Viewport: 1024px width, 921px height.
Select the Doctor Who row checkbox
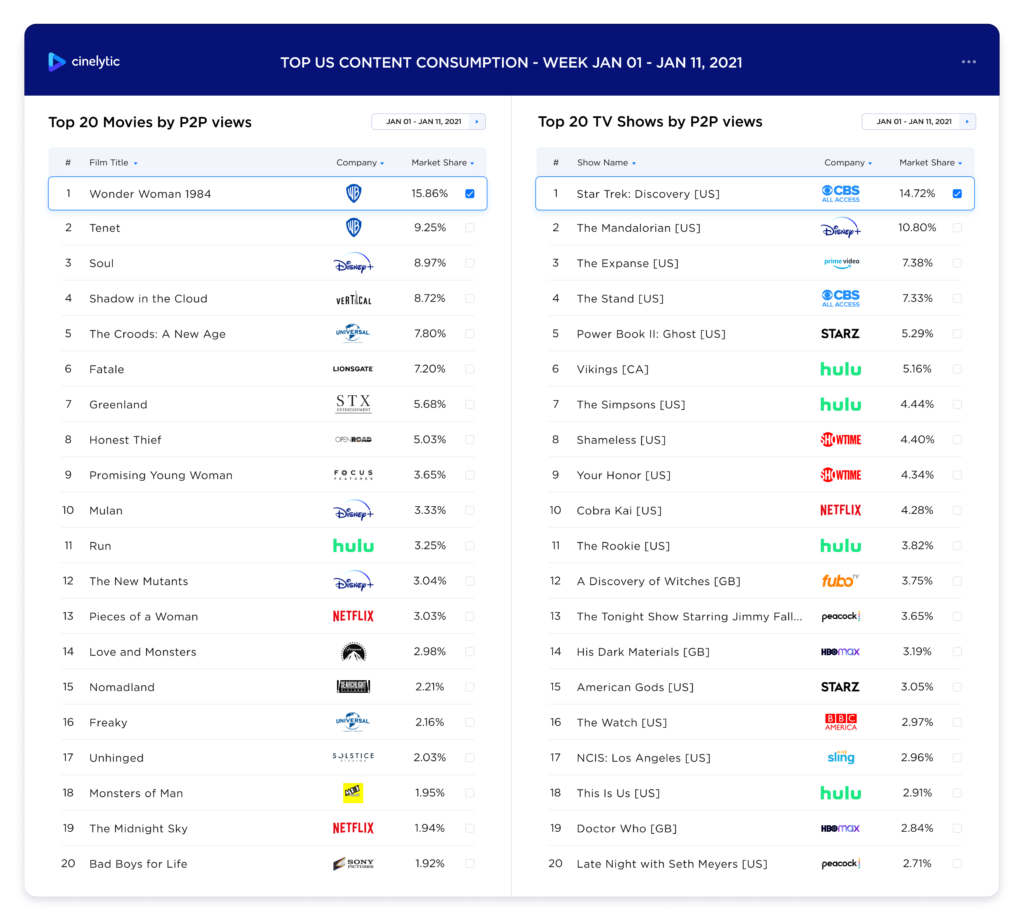[x=957, y=828]
